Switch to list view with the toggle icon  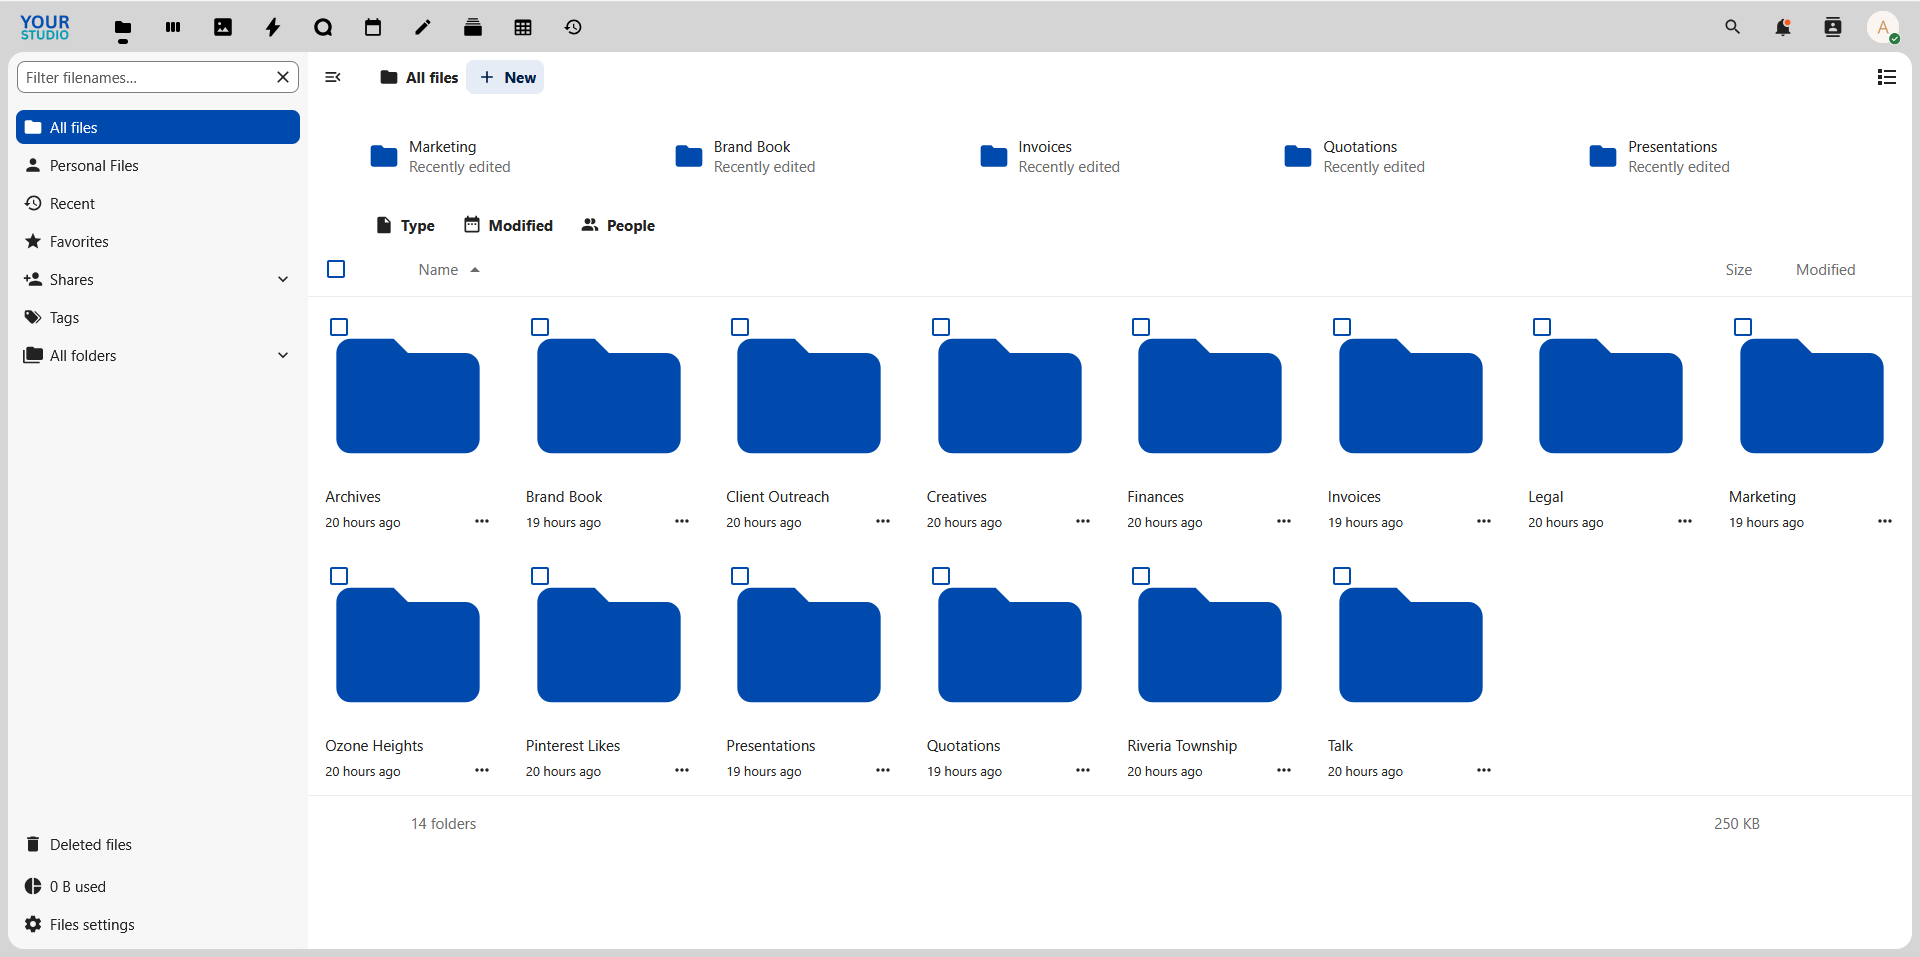tap(1887, 77)
